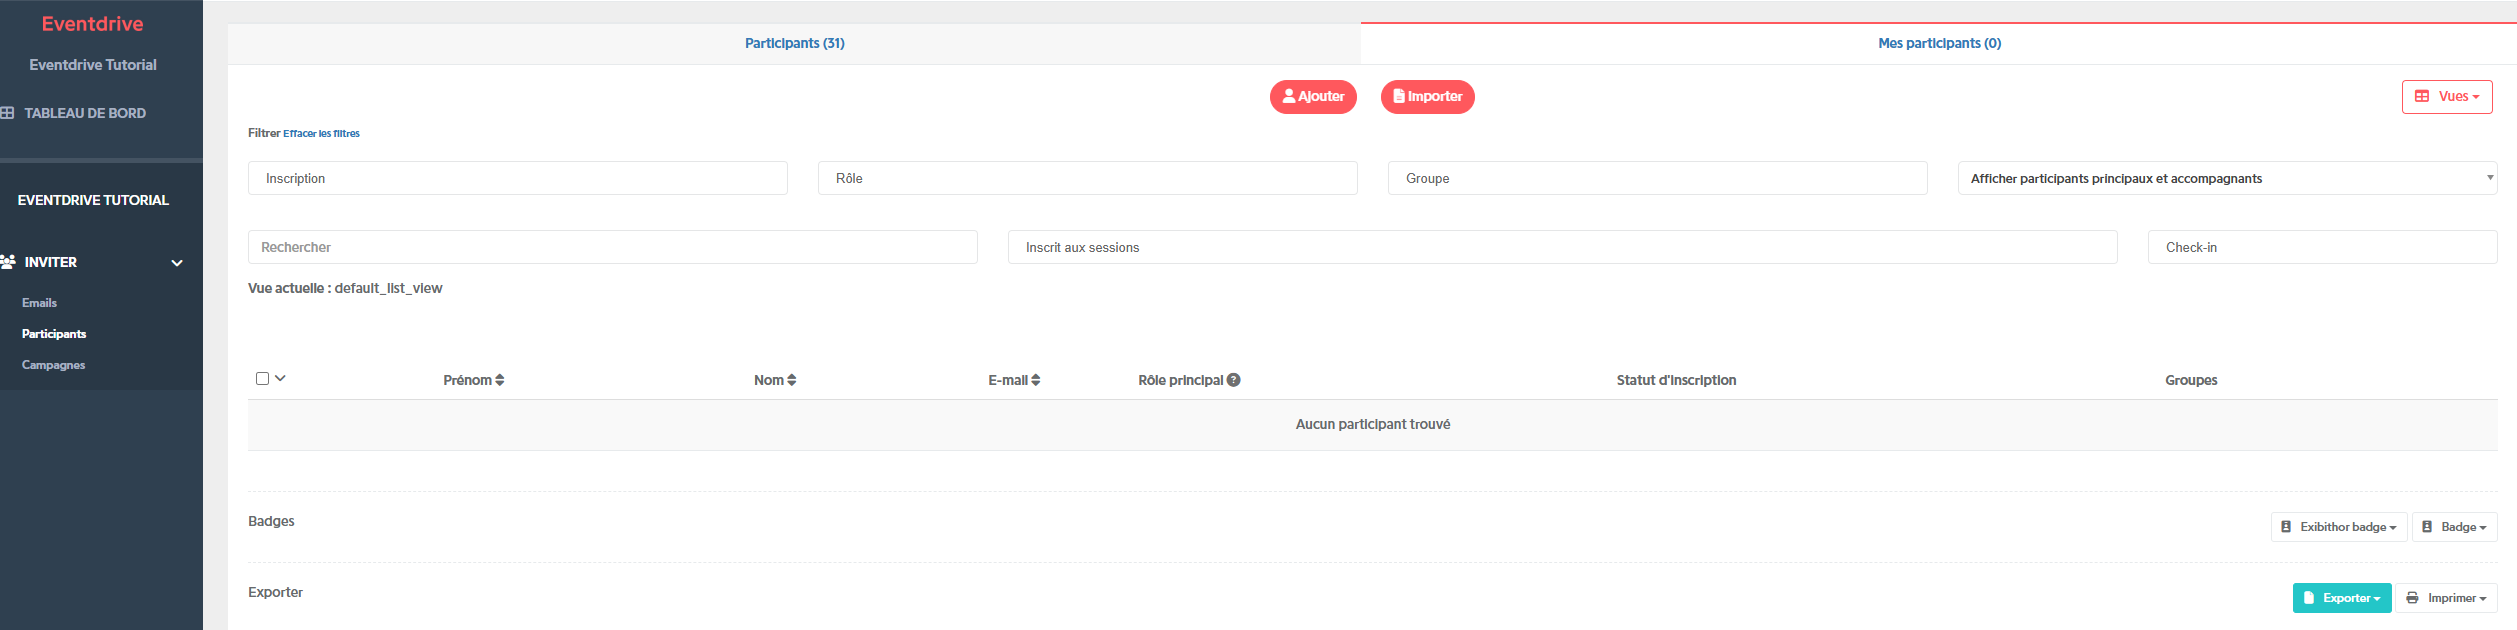Tick the select-all participants checkbox
This screenshot has width=2517, height=630.
point(262,378)
